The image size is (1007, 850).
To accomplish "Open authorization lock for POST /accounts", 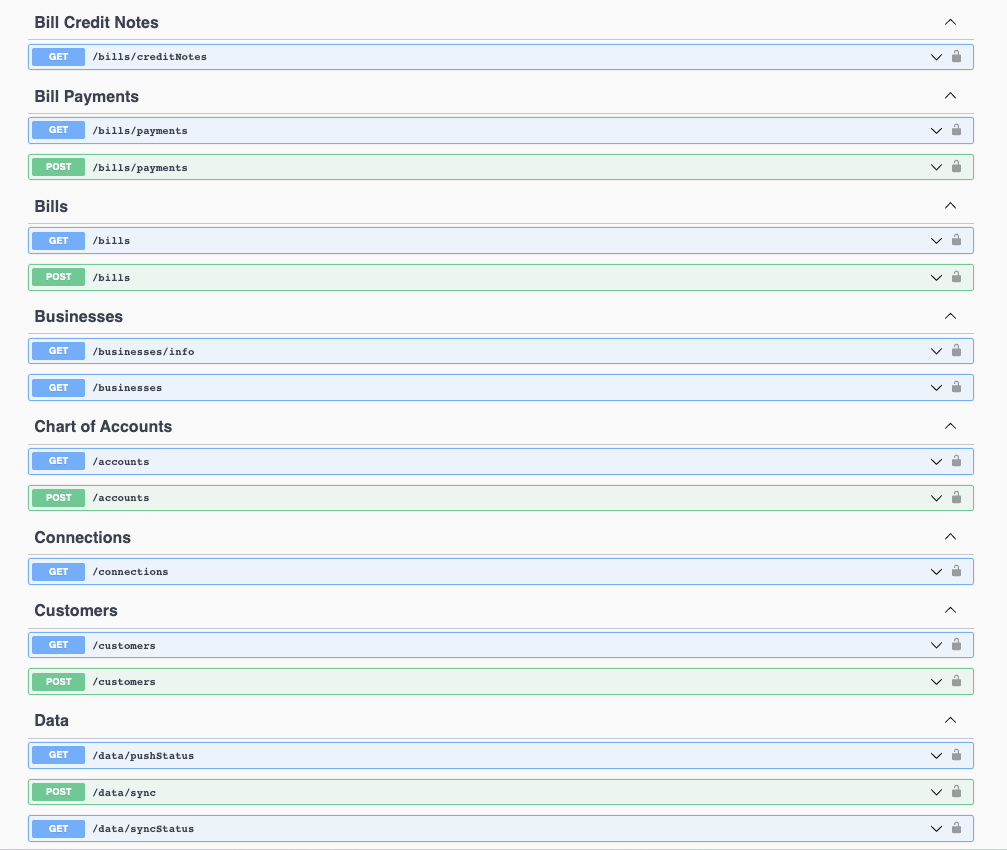I will tap(956, 497).
